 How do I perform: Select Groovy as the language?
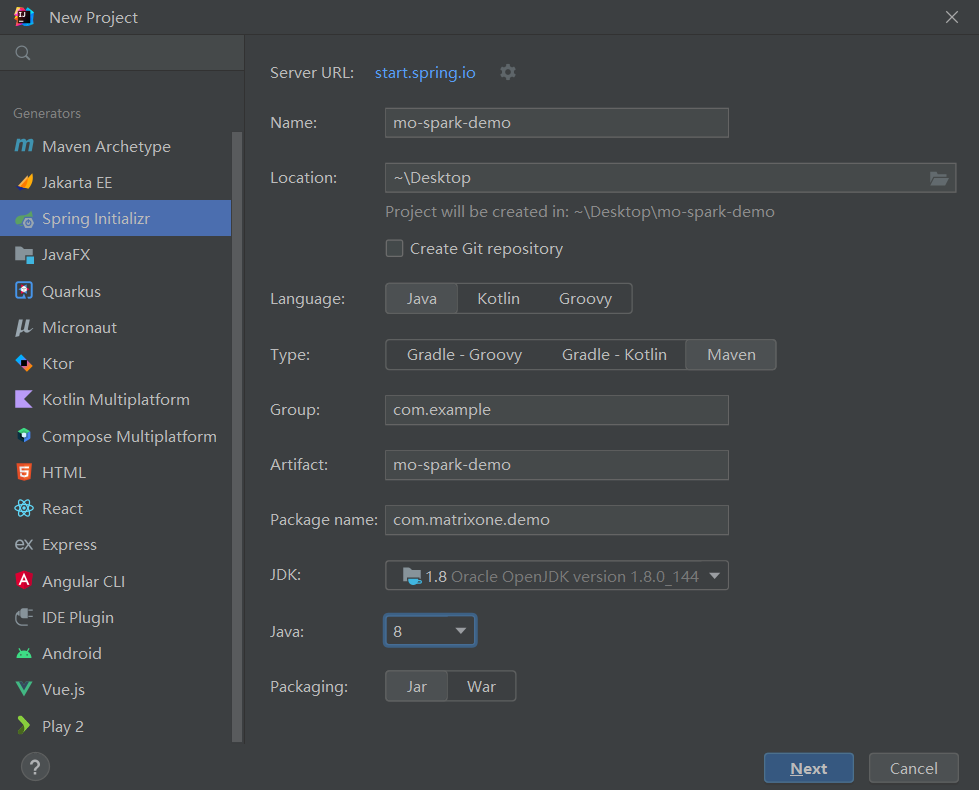point(585,299)
